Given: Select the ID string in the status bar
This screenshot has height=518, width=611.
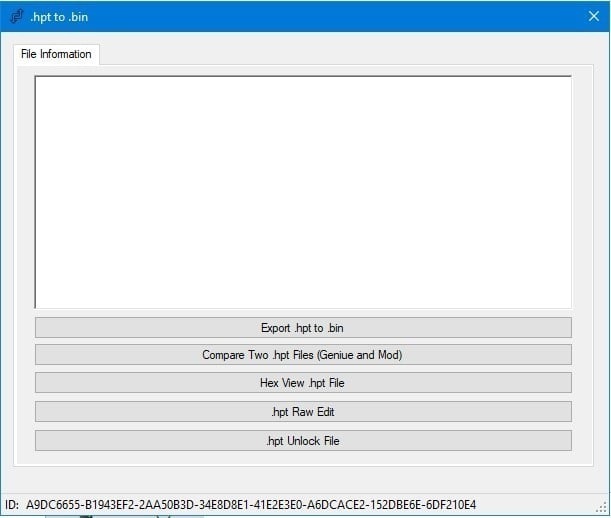Looking at the screenshot, I should [x=251, y=505].
